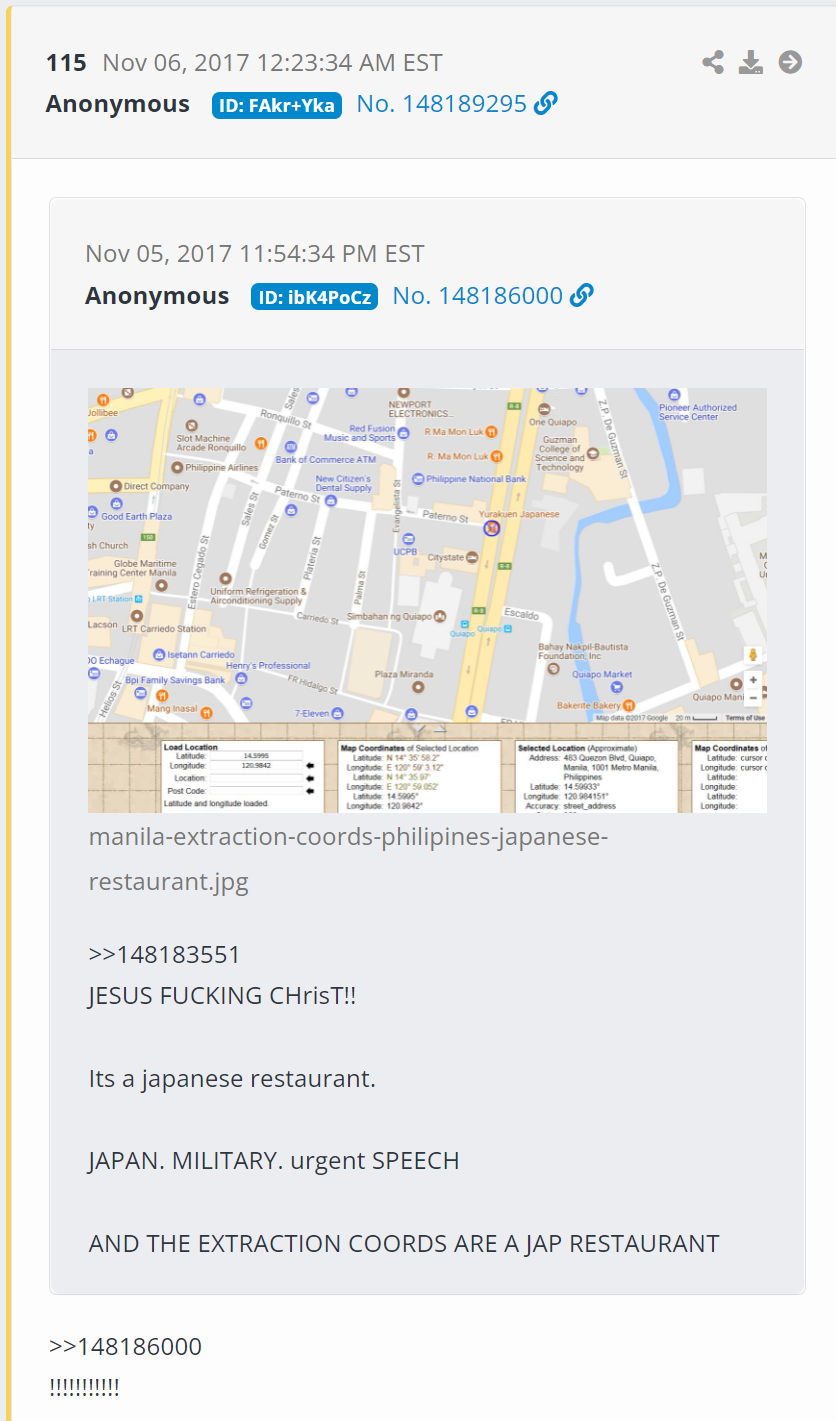Click timestamp Nov 06, 2017 12:23:34 AM EST

click(x=272, y=63)
